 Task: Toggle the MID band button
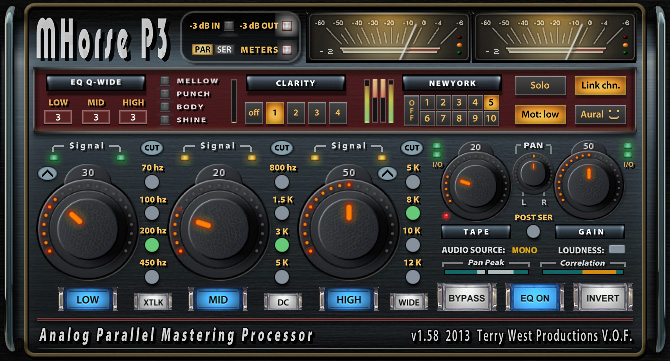pyautogui.click(x=218, y=299)
